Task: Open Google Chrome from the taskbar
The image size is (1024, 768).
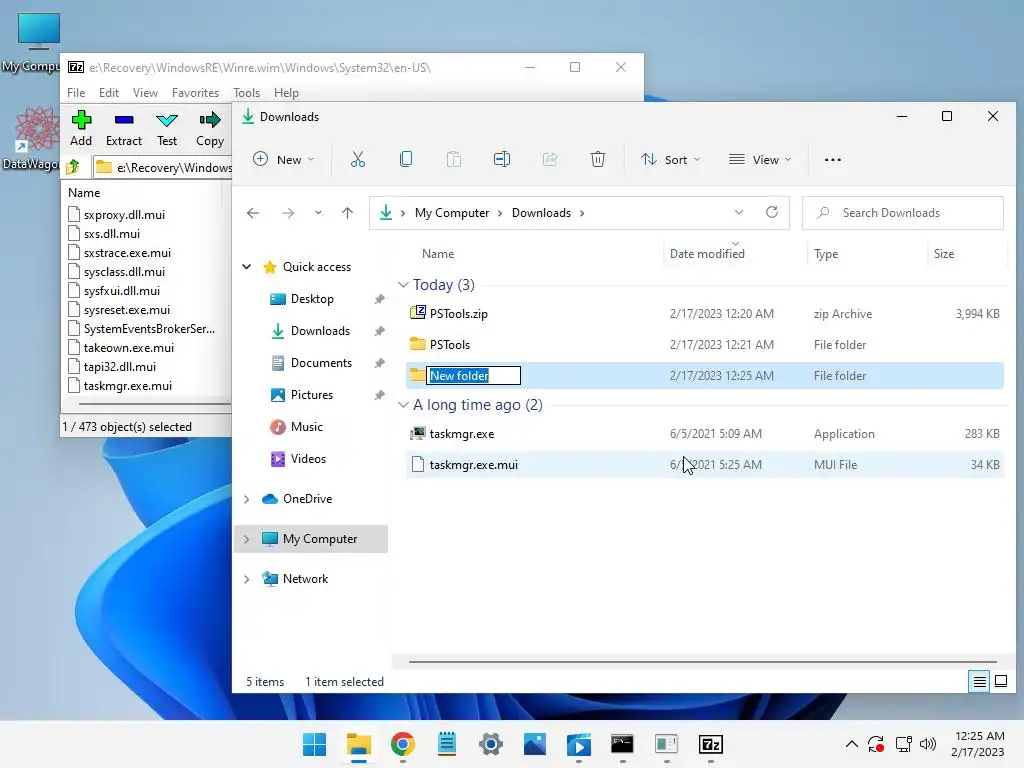Action: (402, 744)
